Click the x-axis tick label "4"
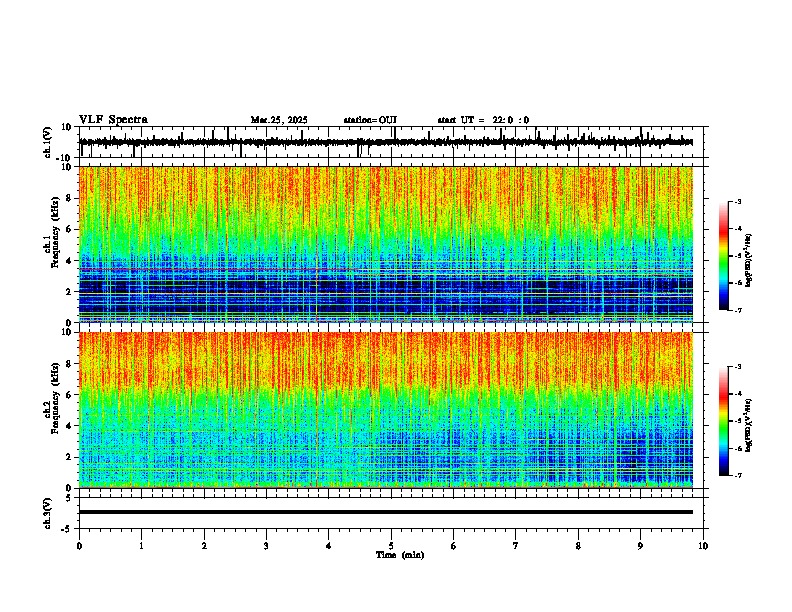Screen dimensions: 792x612 click(x=329, y=546)
